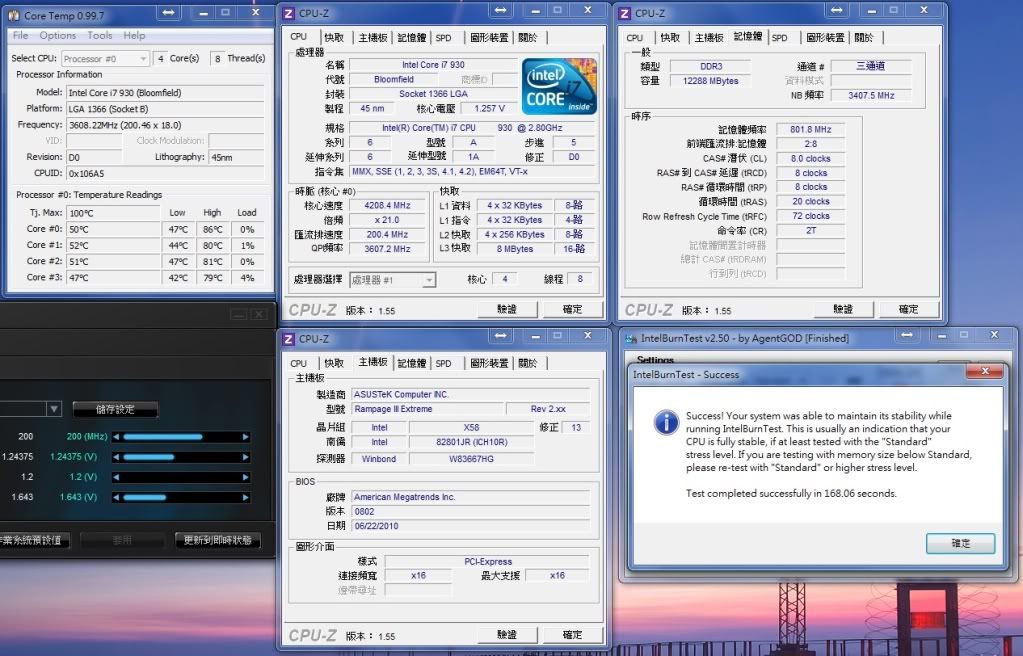Decrease the 200 (MHz) slider with its left arrow
The width and height of the screenshot is (1023, 656).
coord(116,437)
